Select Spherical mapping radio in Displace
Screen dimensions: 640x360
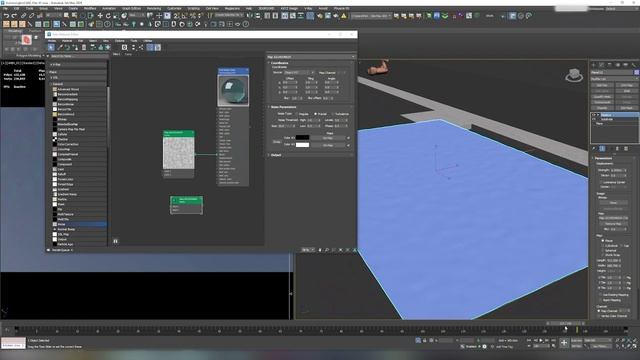[x=602, y=250]
